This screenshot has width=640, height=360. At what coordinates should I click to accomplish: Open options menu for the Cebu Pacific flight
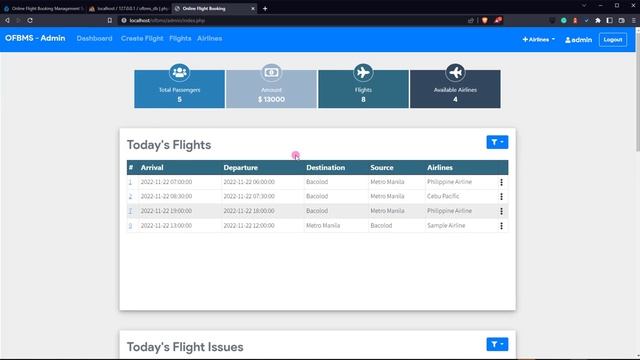tap(501, 196)
